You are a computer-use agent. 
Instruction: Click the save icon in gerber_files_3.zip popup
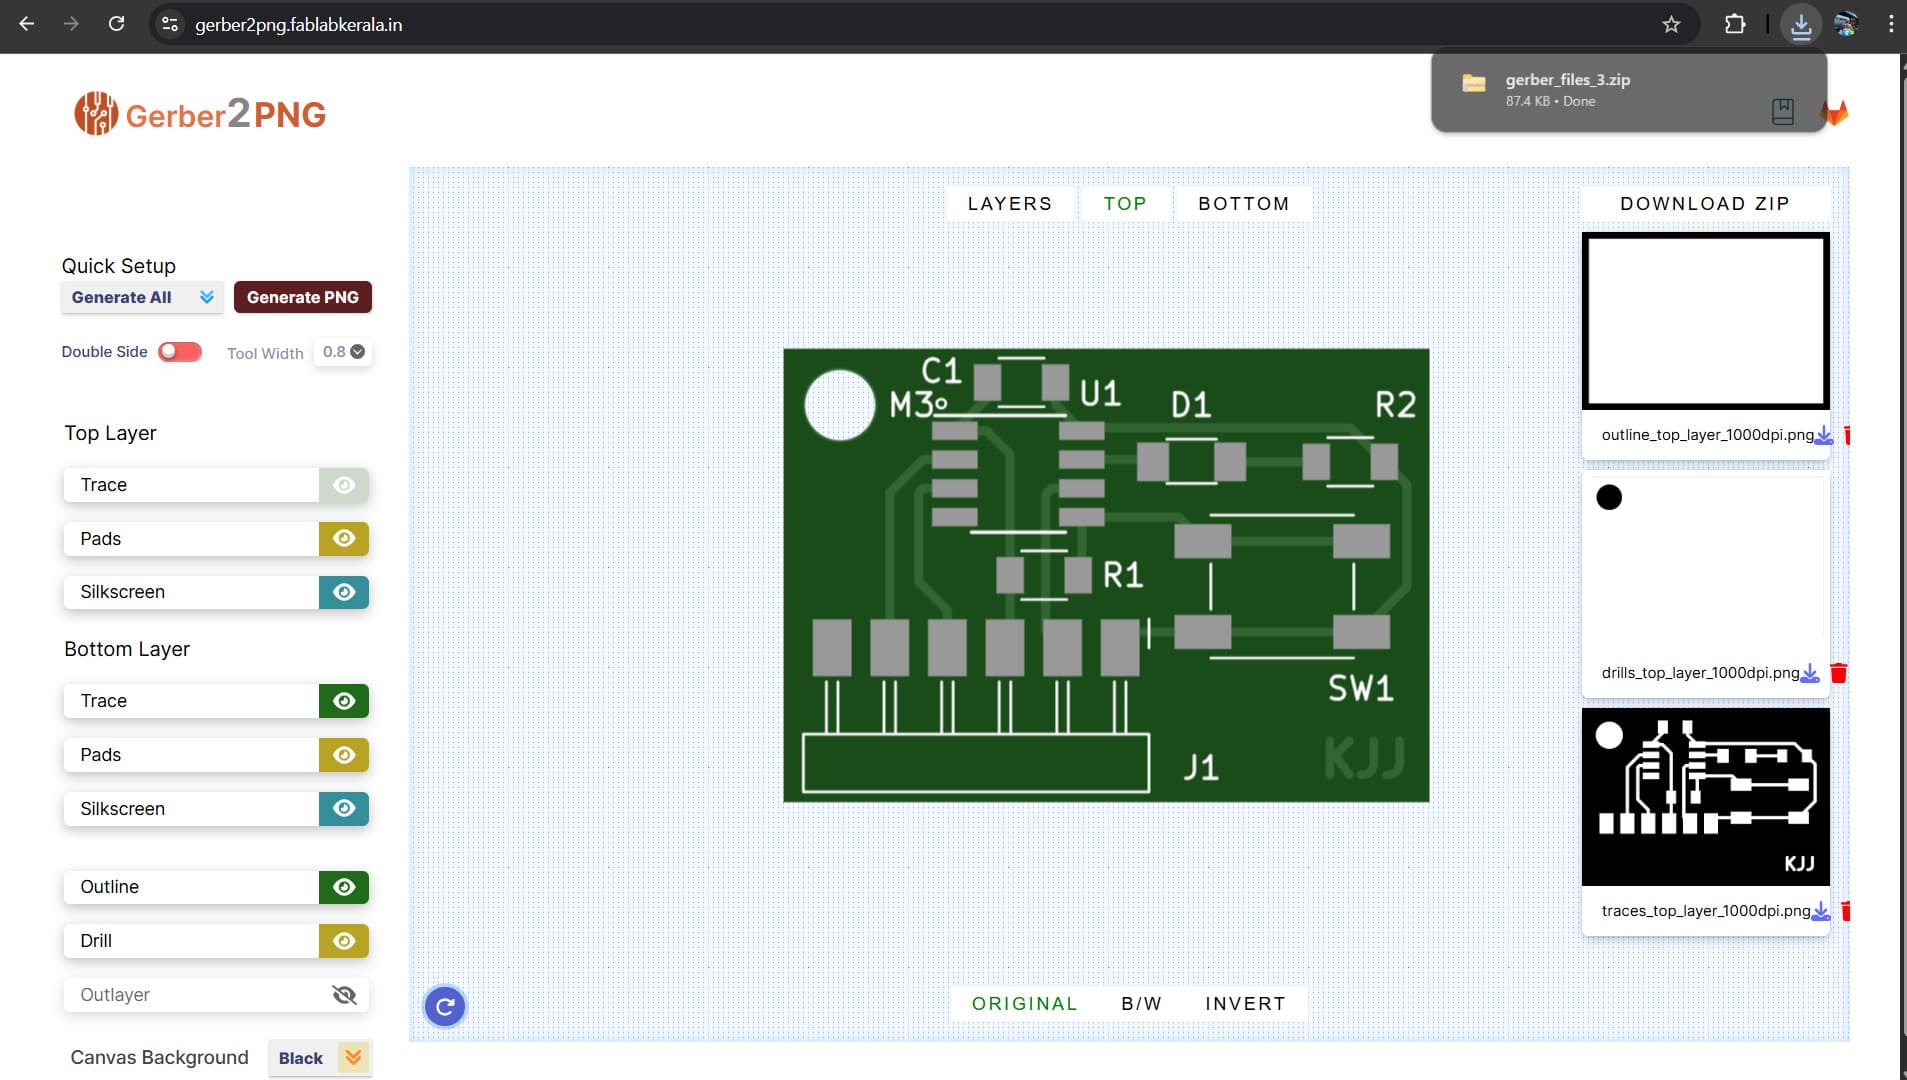pos(1783,111)
